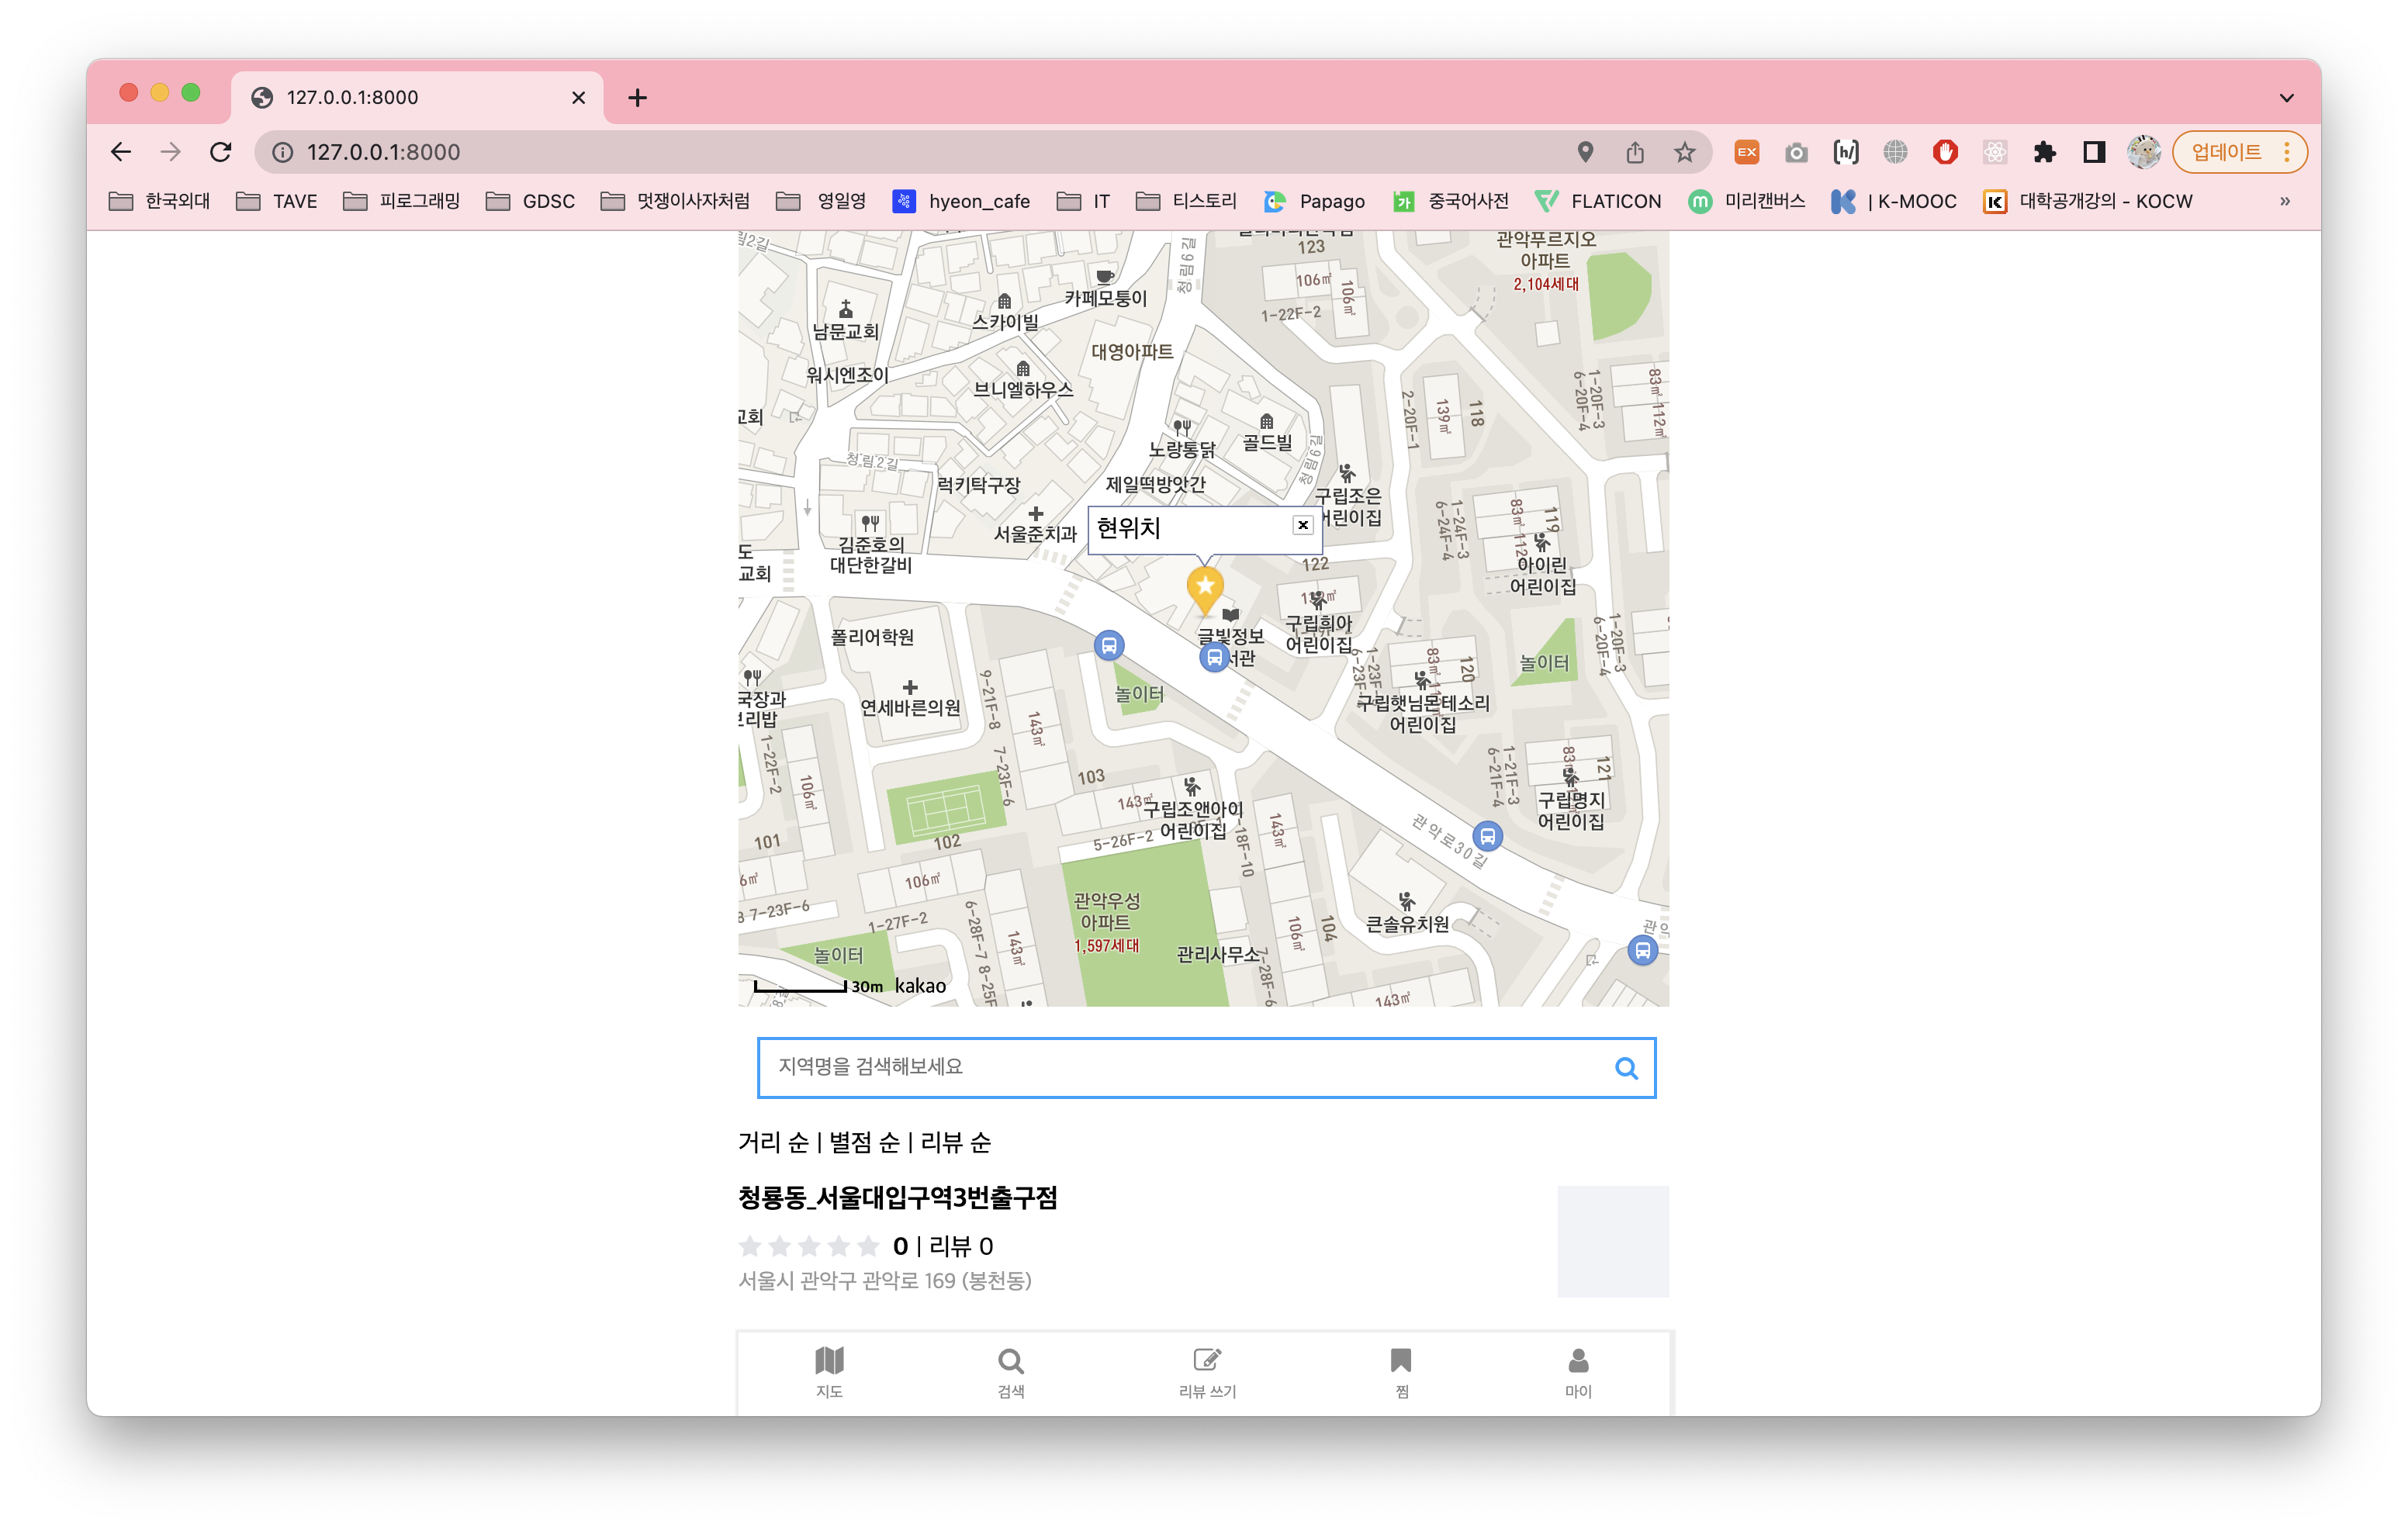Viewport: 2408px width, 1531px height.
Task: Open 청룡동_서울대입구역3번출구점 listing
Action: tap(897, 1197)
